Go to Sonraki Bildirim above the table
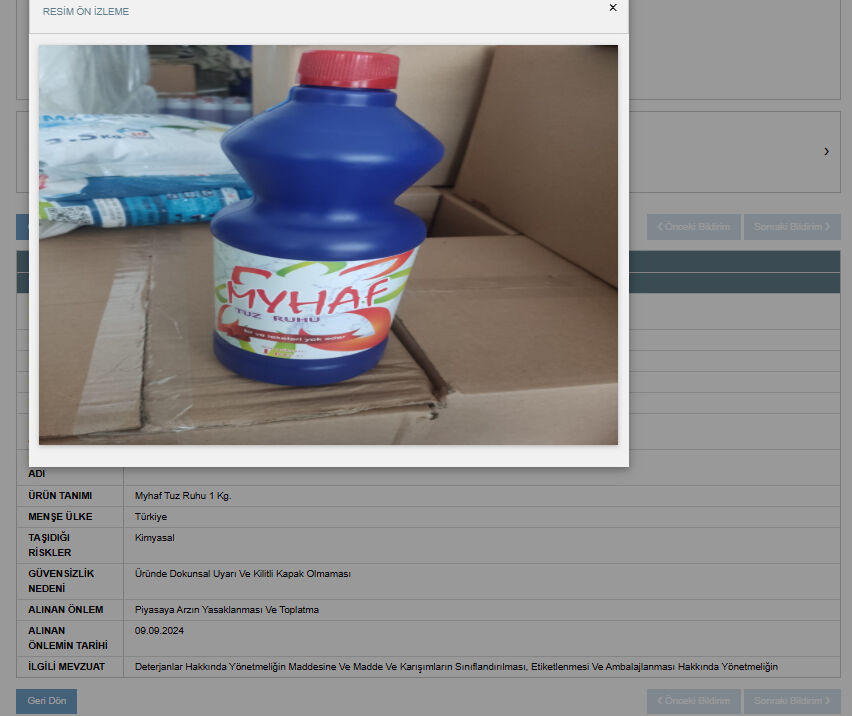 [x=791, y=227]
